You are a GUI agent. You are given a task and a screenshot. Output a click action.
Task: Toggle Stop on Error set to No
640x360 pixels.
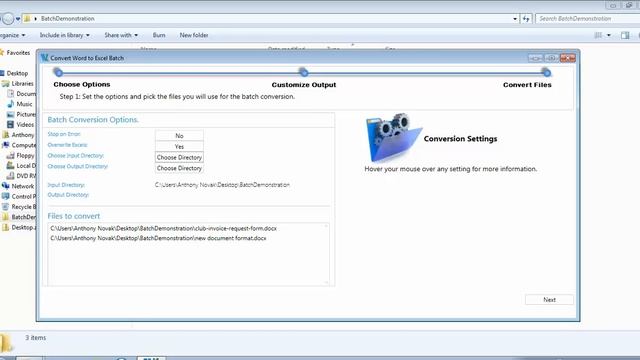pos(179,136)
